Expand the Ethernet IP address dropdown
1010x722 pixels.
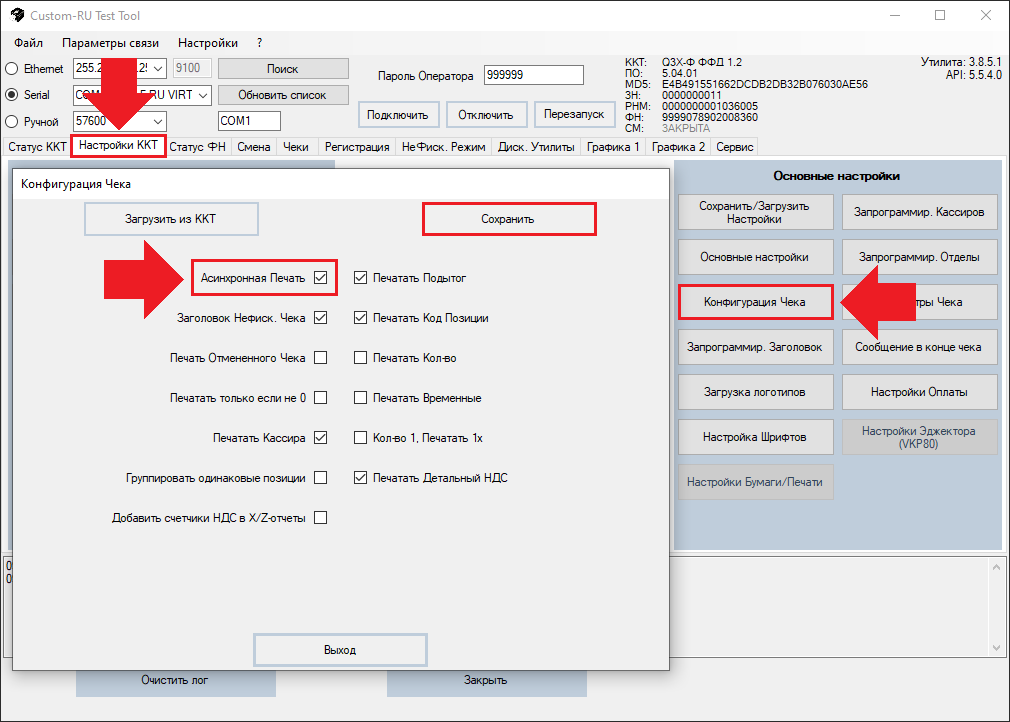click(x=158, y=69)
